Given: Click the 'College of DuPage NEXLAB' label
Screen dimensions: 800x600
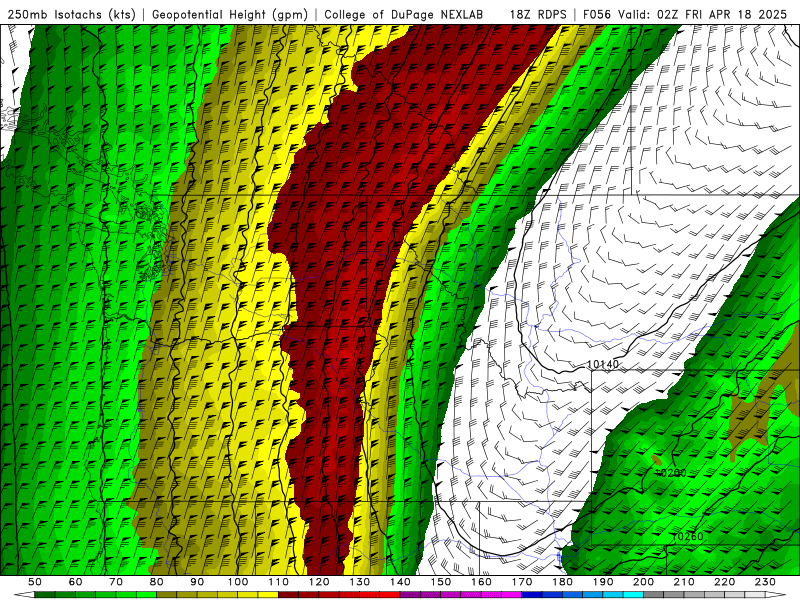Looking at the screenshot, I should (x=403, y=14).
